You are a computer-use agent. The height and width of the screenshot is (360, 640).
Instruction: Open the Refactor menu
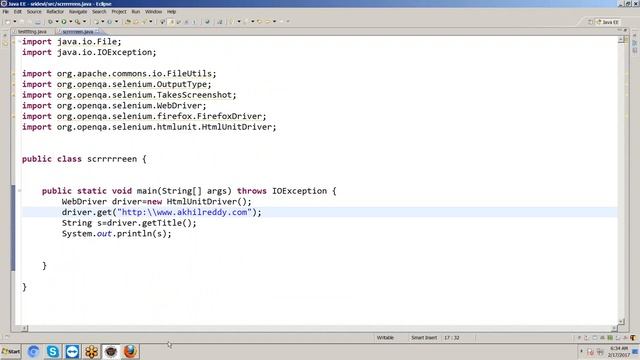tap(55, 12)
